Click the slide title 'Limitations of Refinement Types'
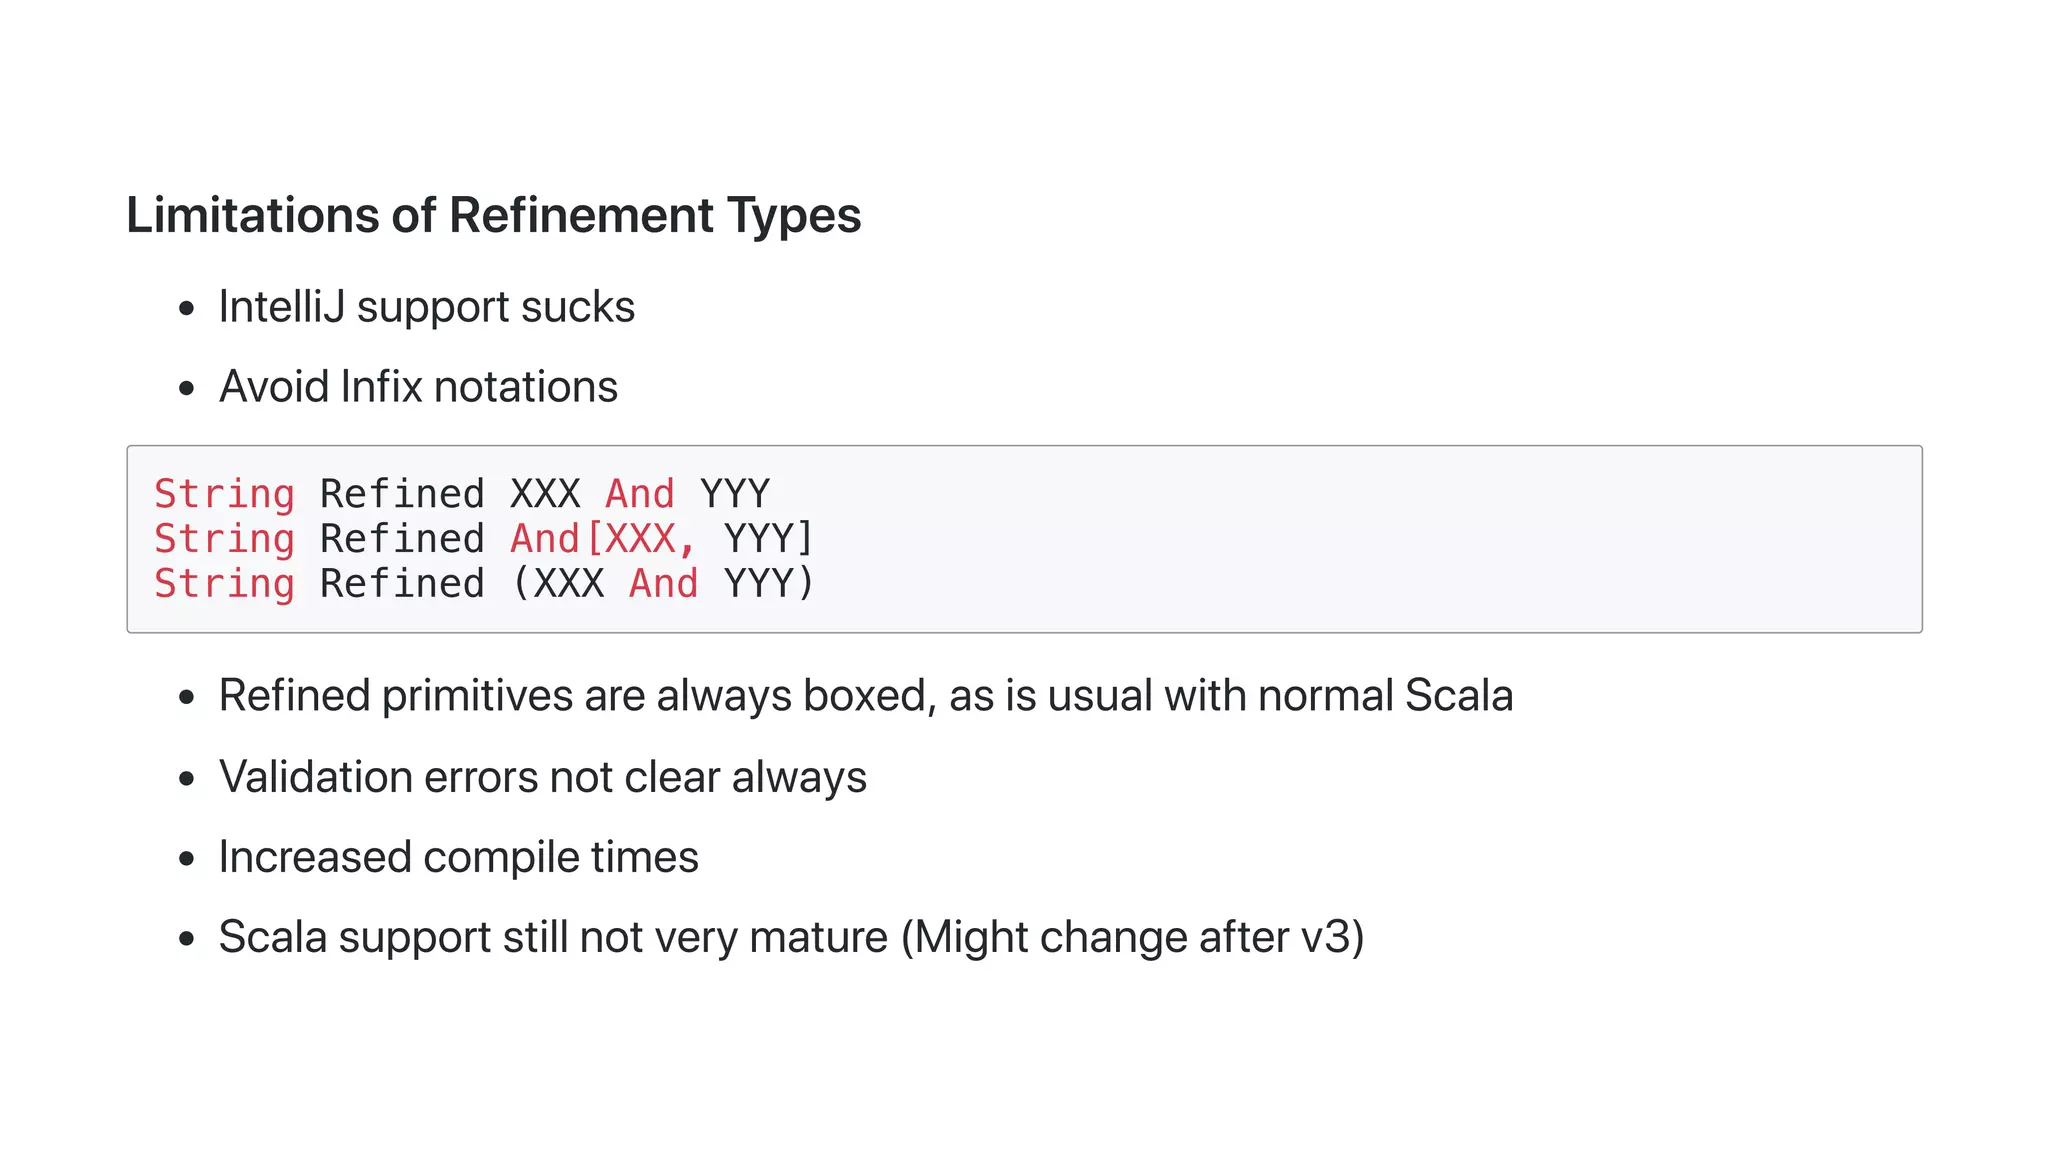 [493, 215]
